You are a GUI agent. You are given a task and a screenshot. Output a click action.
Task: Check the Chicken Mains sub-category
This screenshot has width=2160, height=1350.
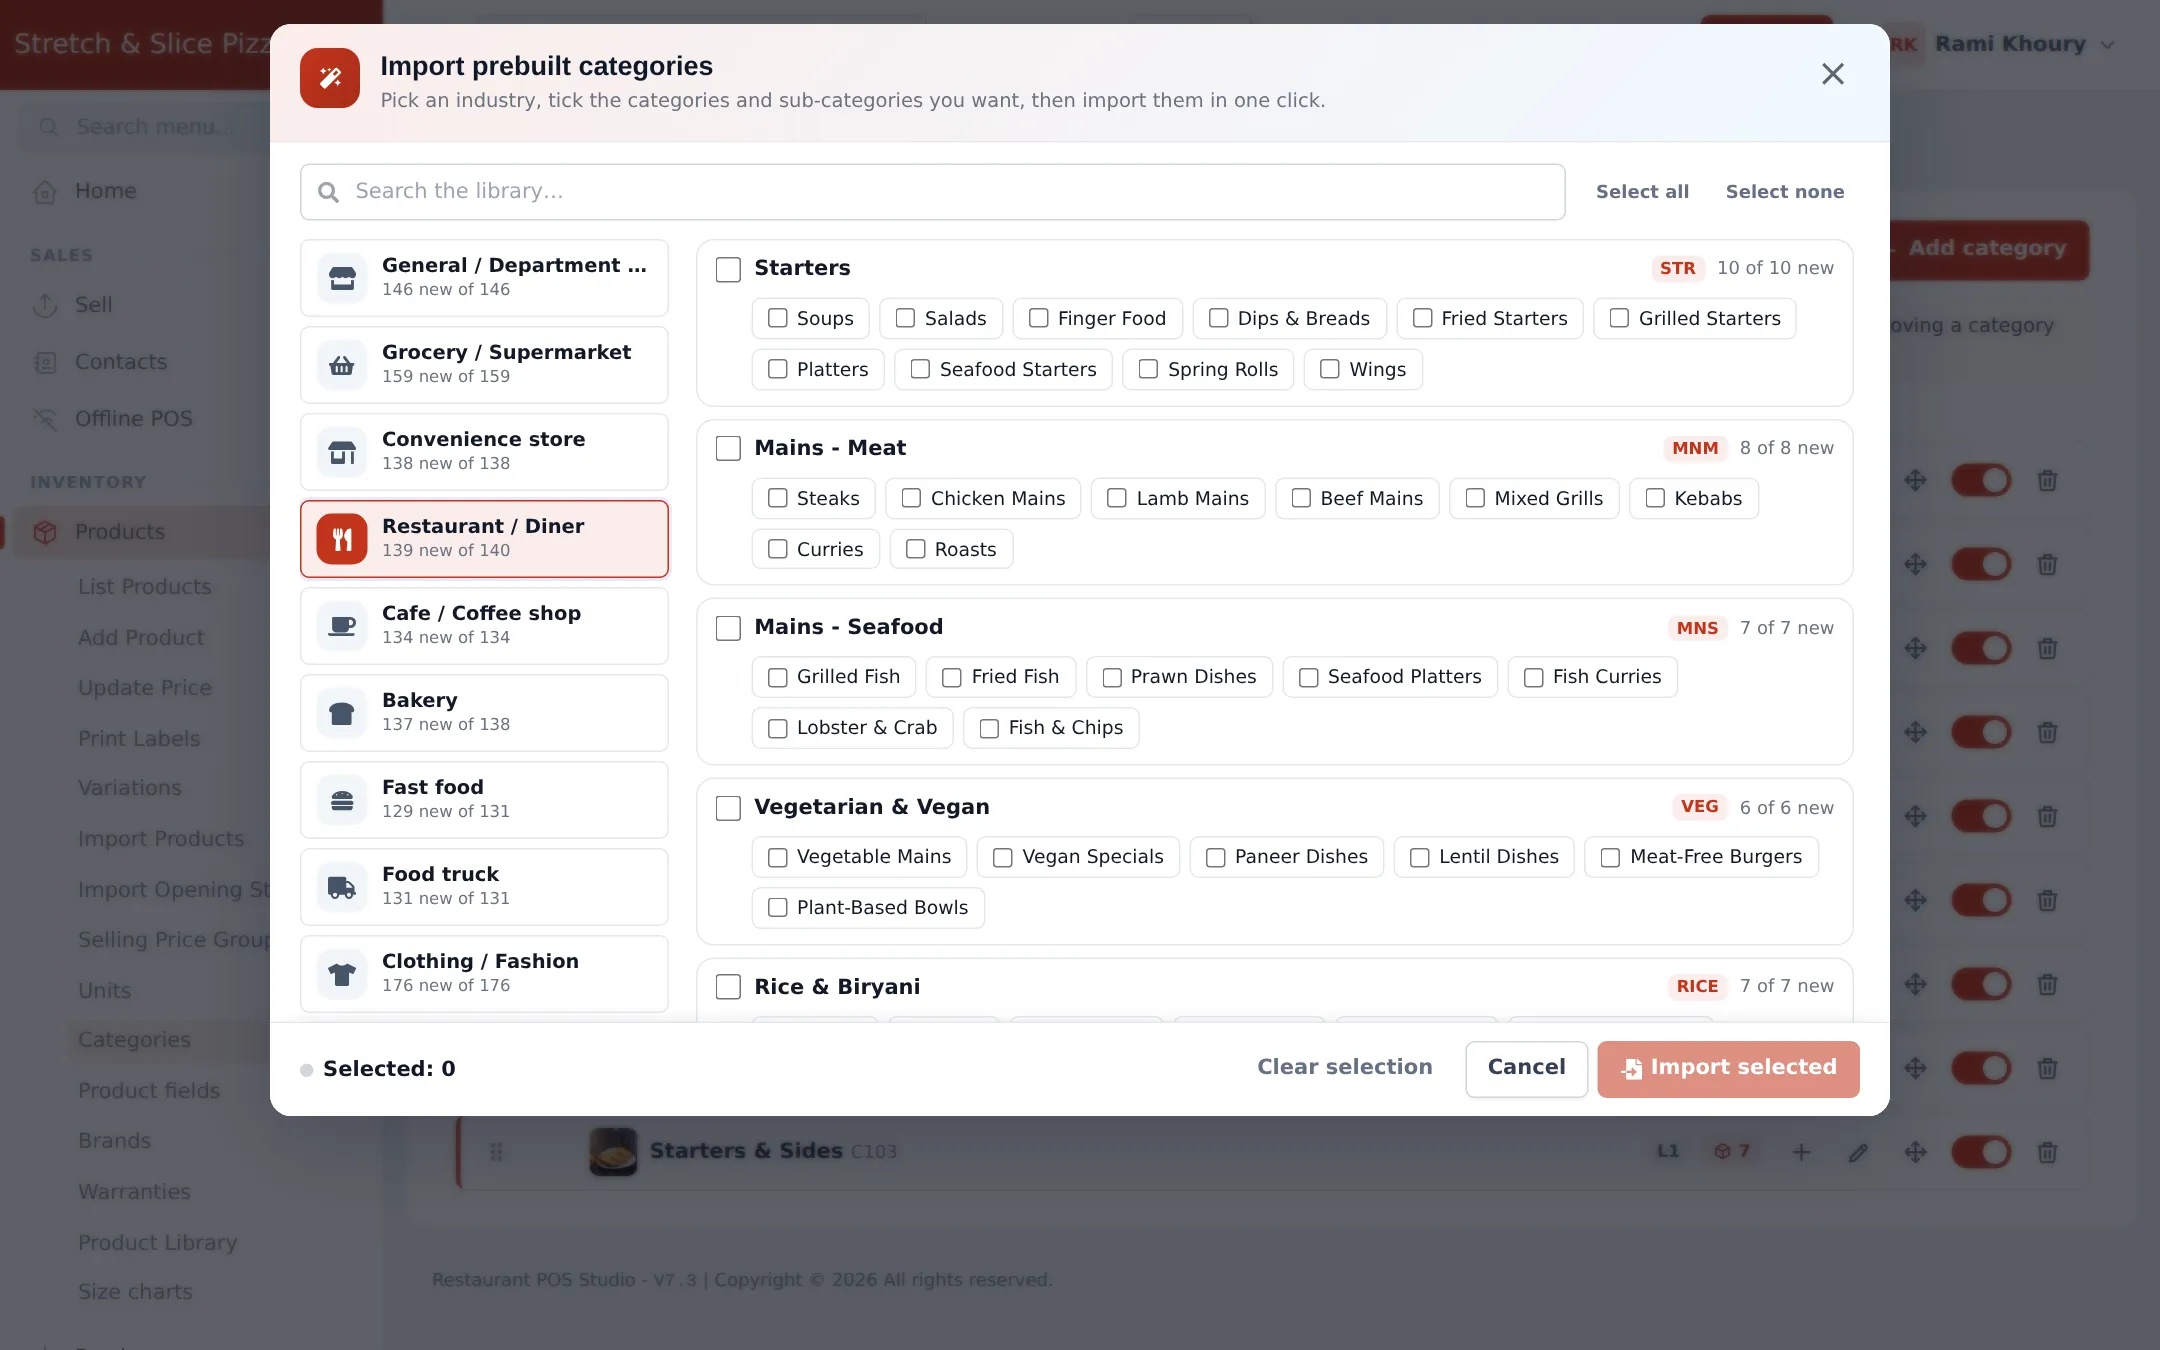911,498
